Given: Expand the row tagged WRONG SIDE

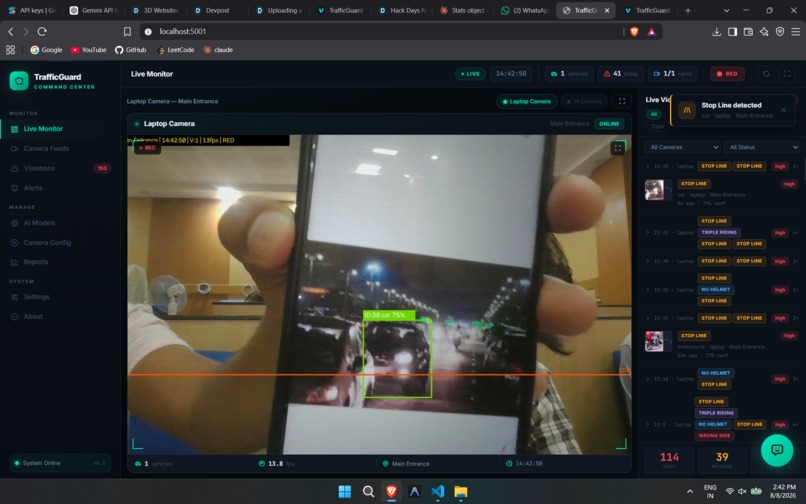Looking at the screenshot, I should point(722,419).
